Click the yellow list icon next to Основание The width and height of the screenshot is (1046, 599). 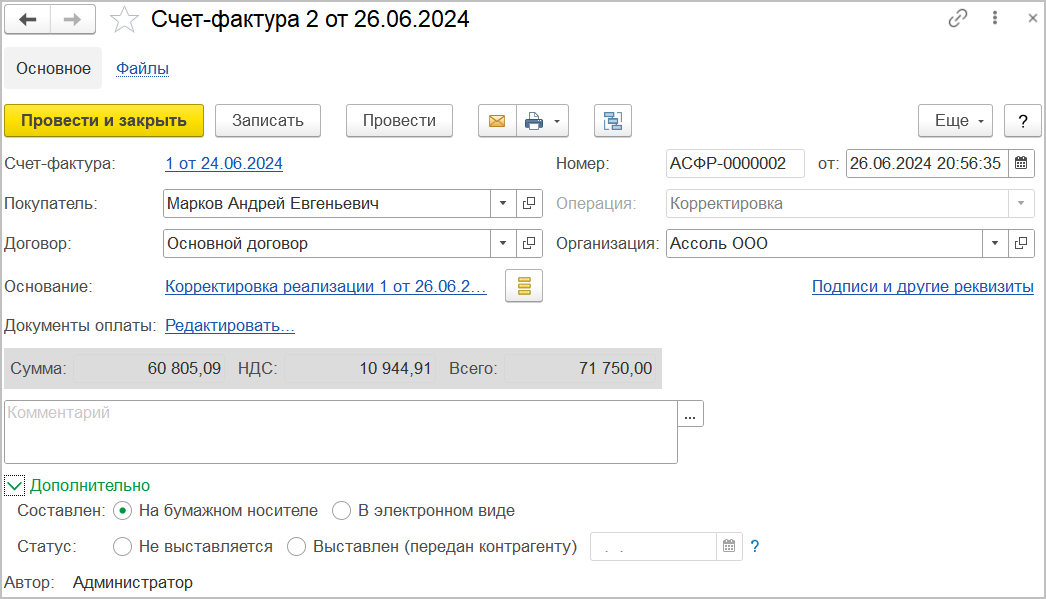pos(524,286)
